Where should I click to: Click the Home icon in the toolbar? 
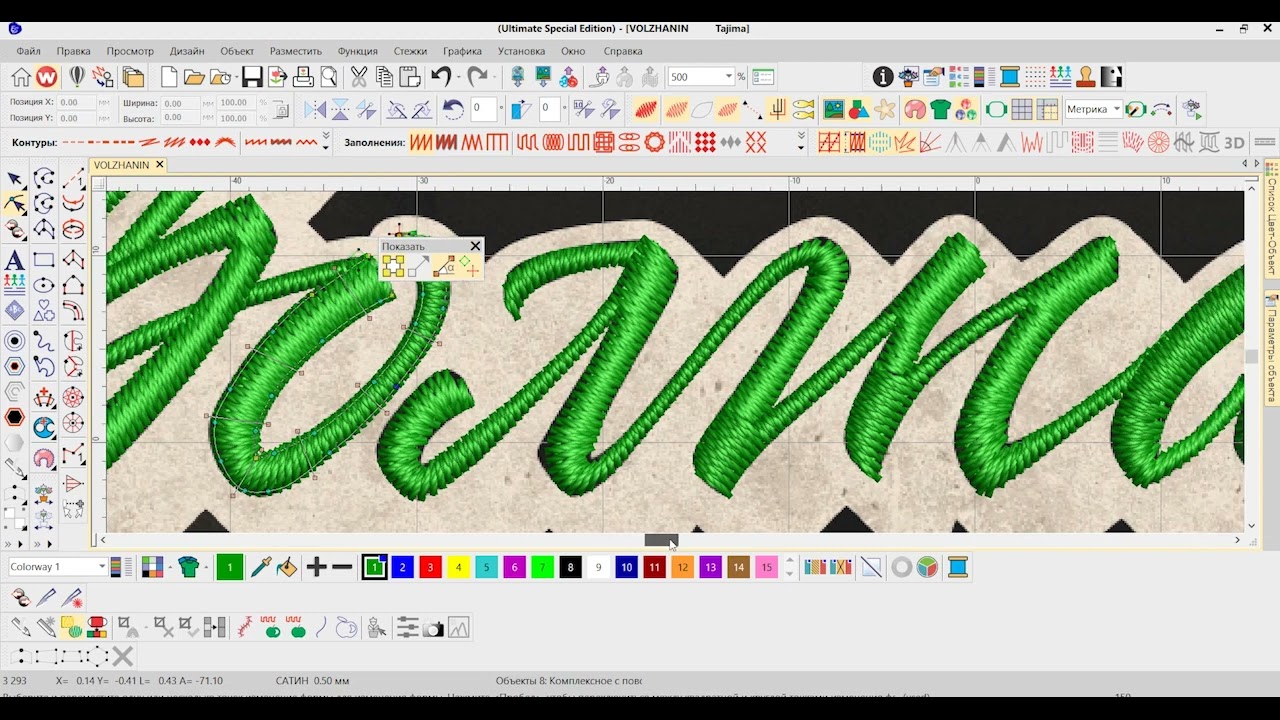[x=21, y=77]
